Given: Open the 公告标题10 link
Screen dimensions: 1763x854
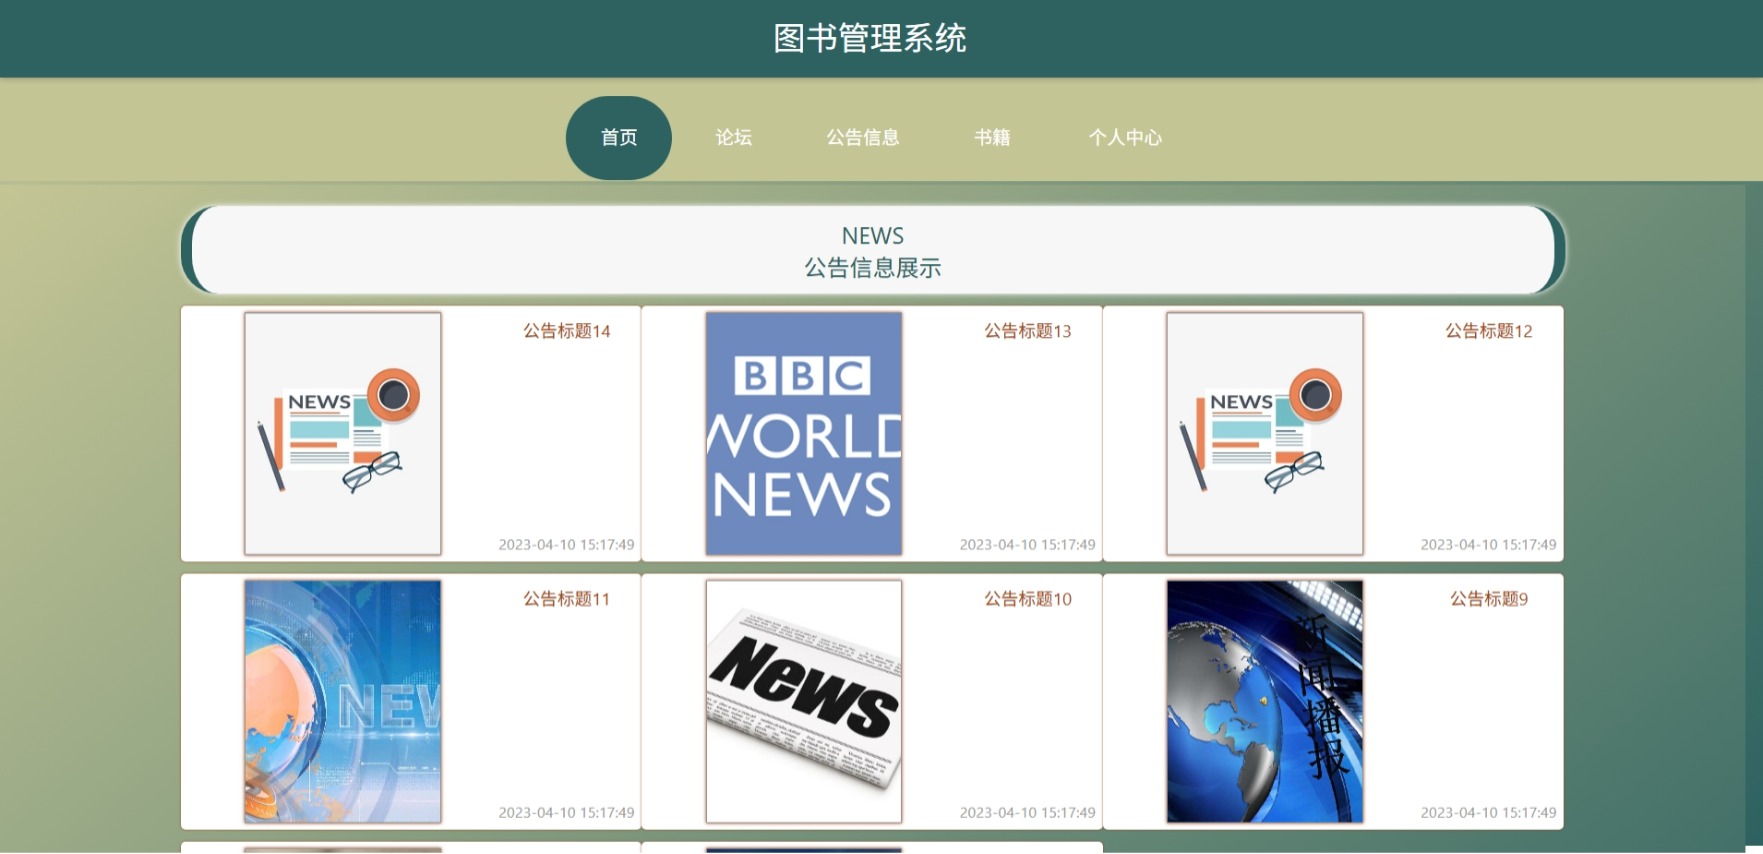Looking at the screenshot, I should [1028, 599].
